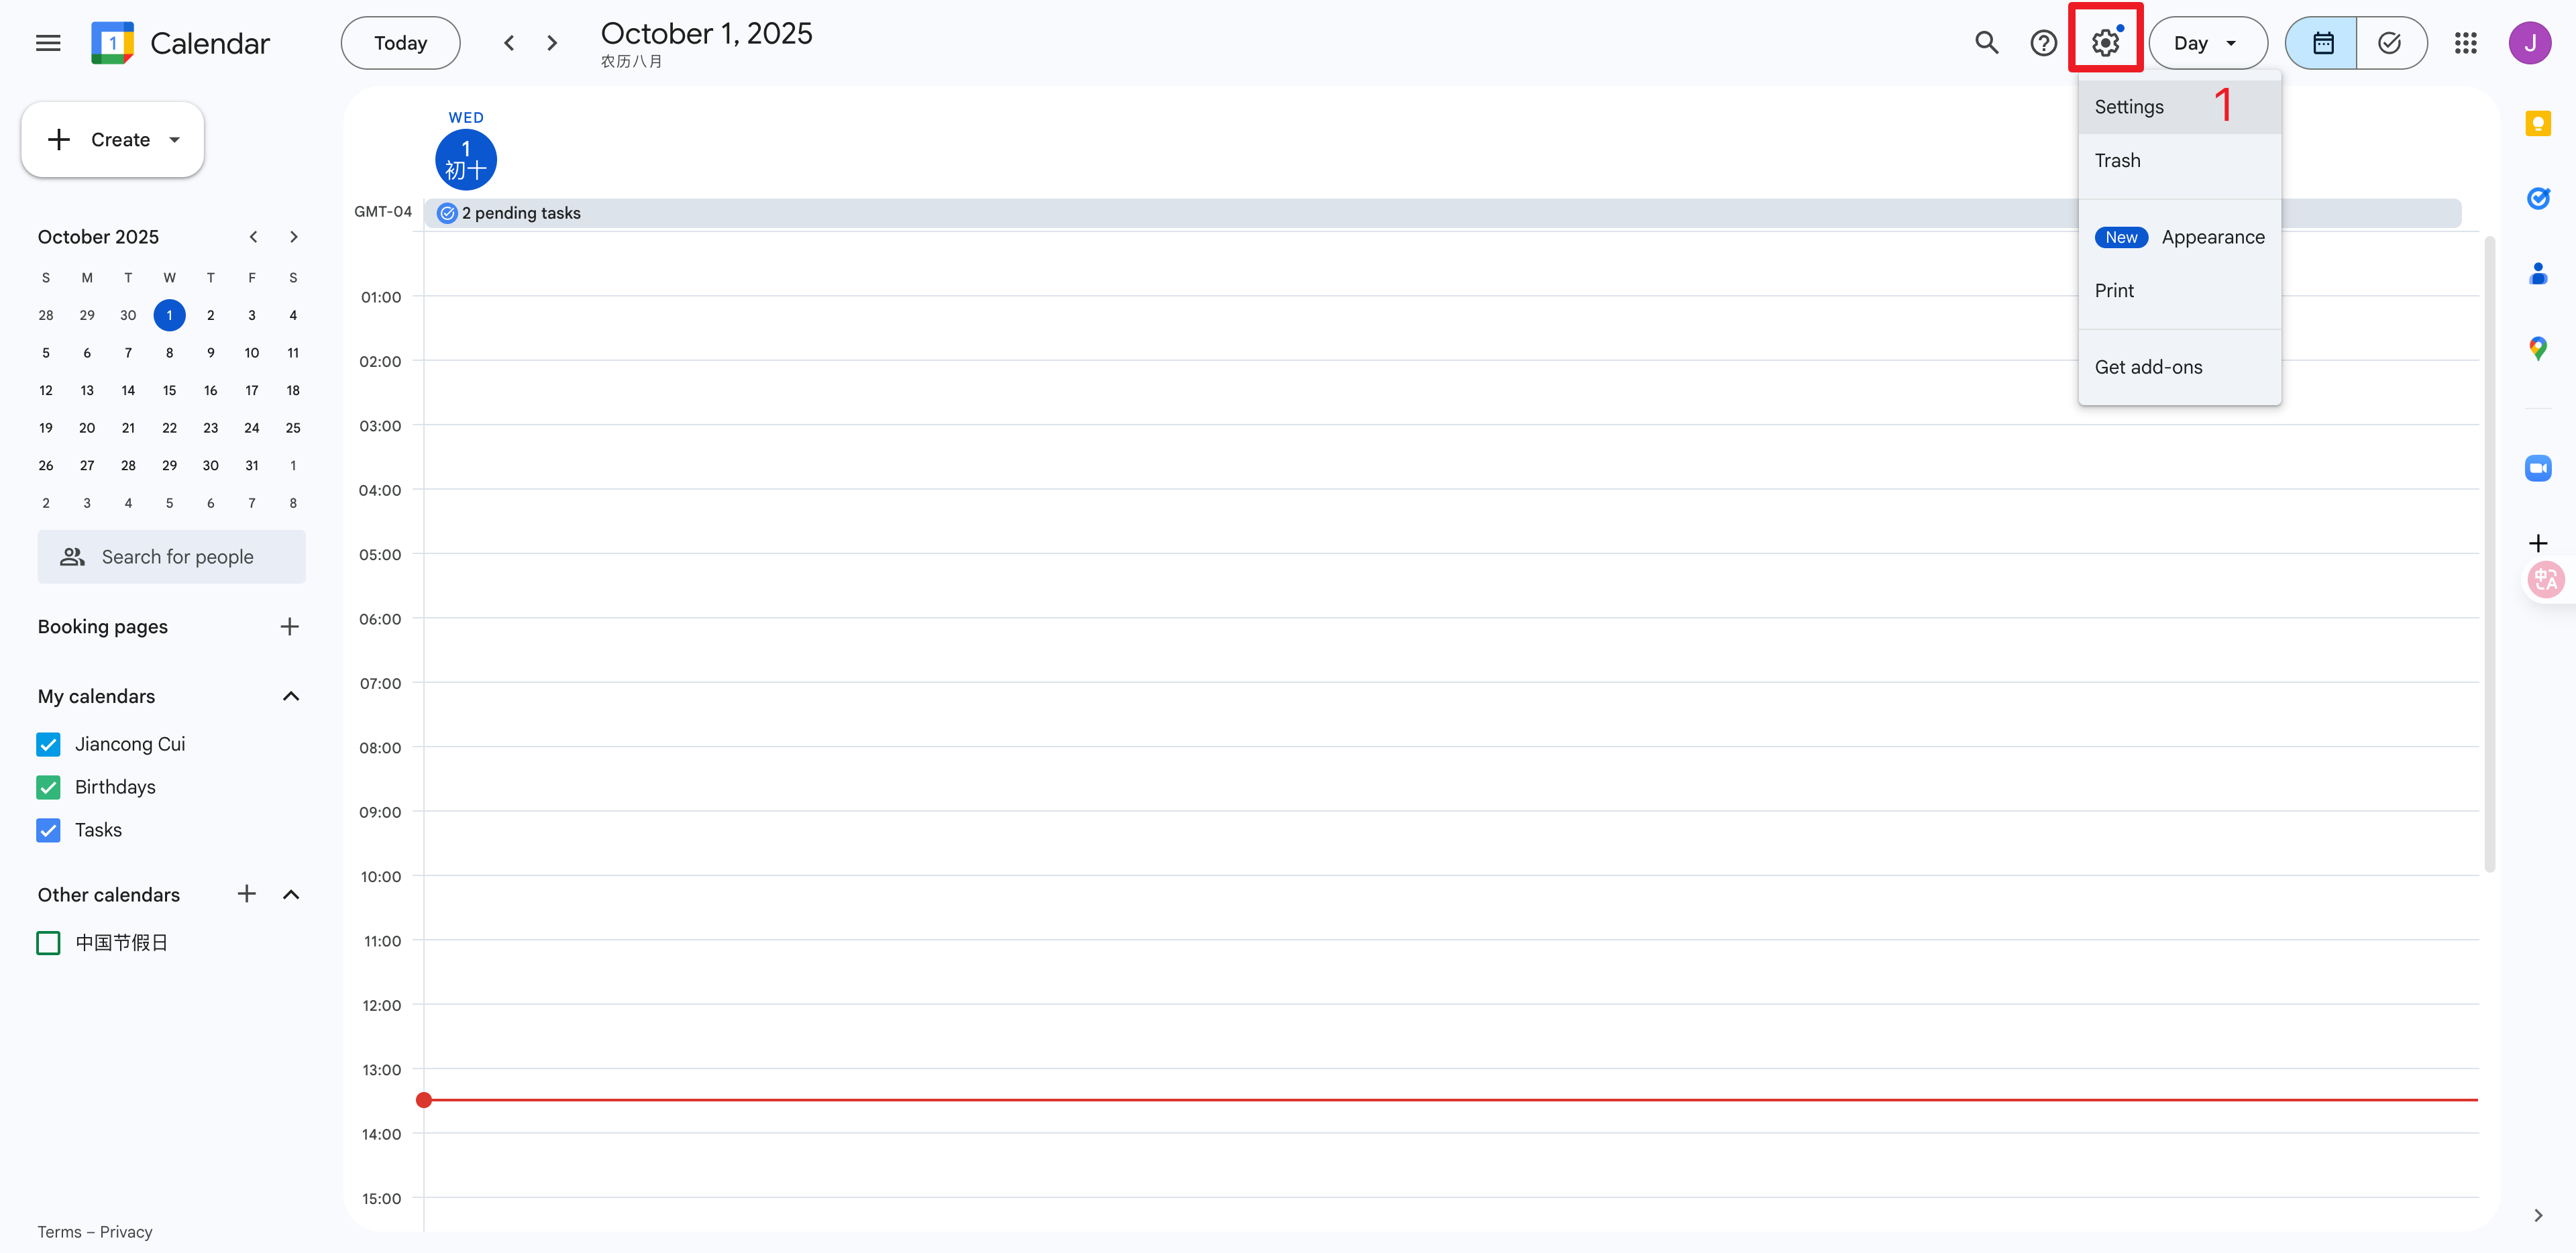The height and width of the screenshot is (1253, 2576).
Task: Open Zoom add-on in side panel
Action: (2537, 468)
